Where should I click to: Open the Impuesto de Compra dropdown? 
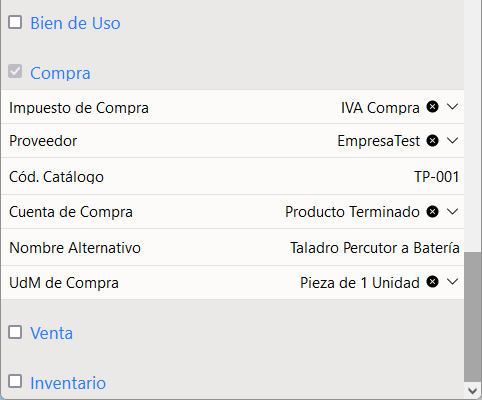click(452, 107)
